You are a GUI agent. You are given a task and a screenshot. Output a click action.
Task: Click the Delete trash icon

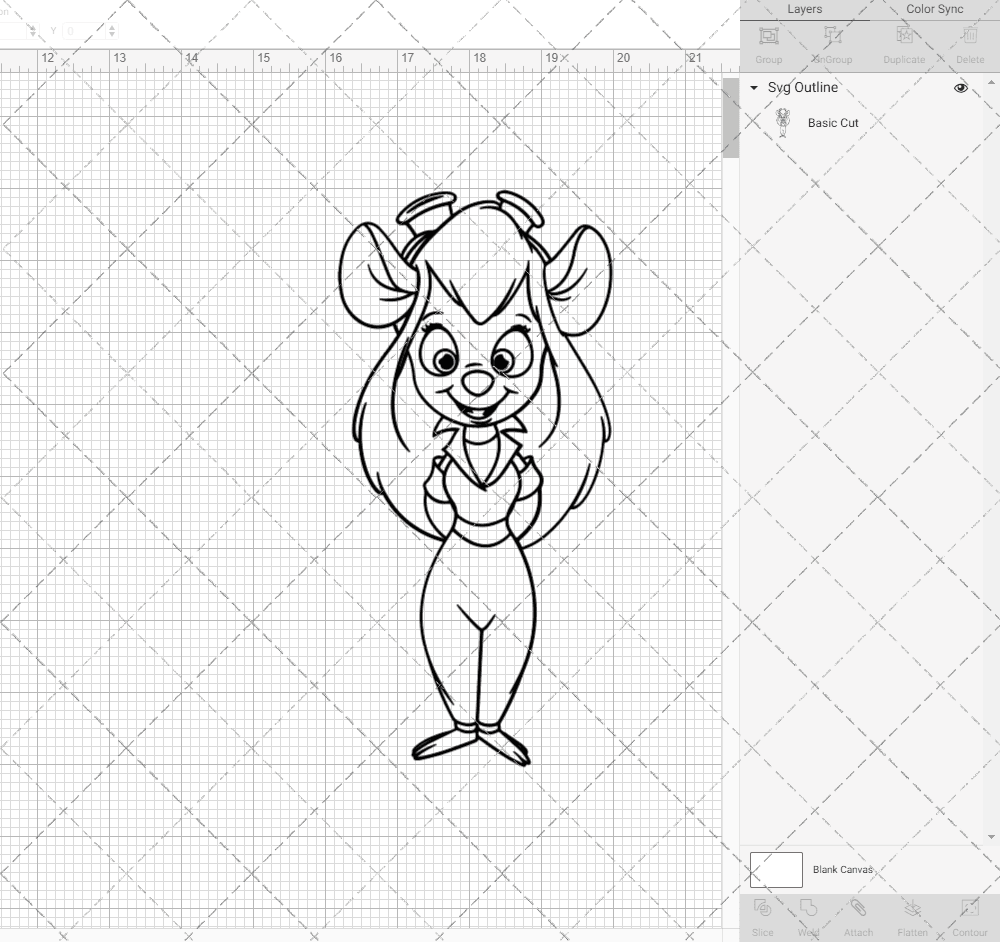pos(970,36)
